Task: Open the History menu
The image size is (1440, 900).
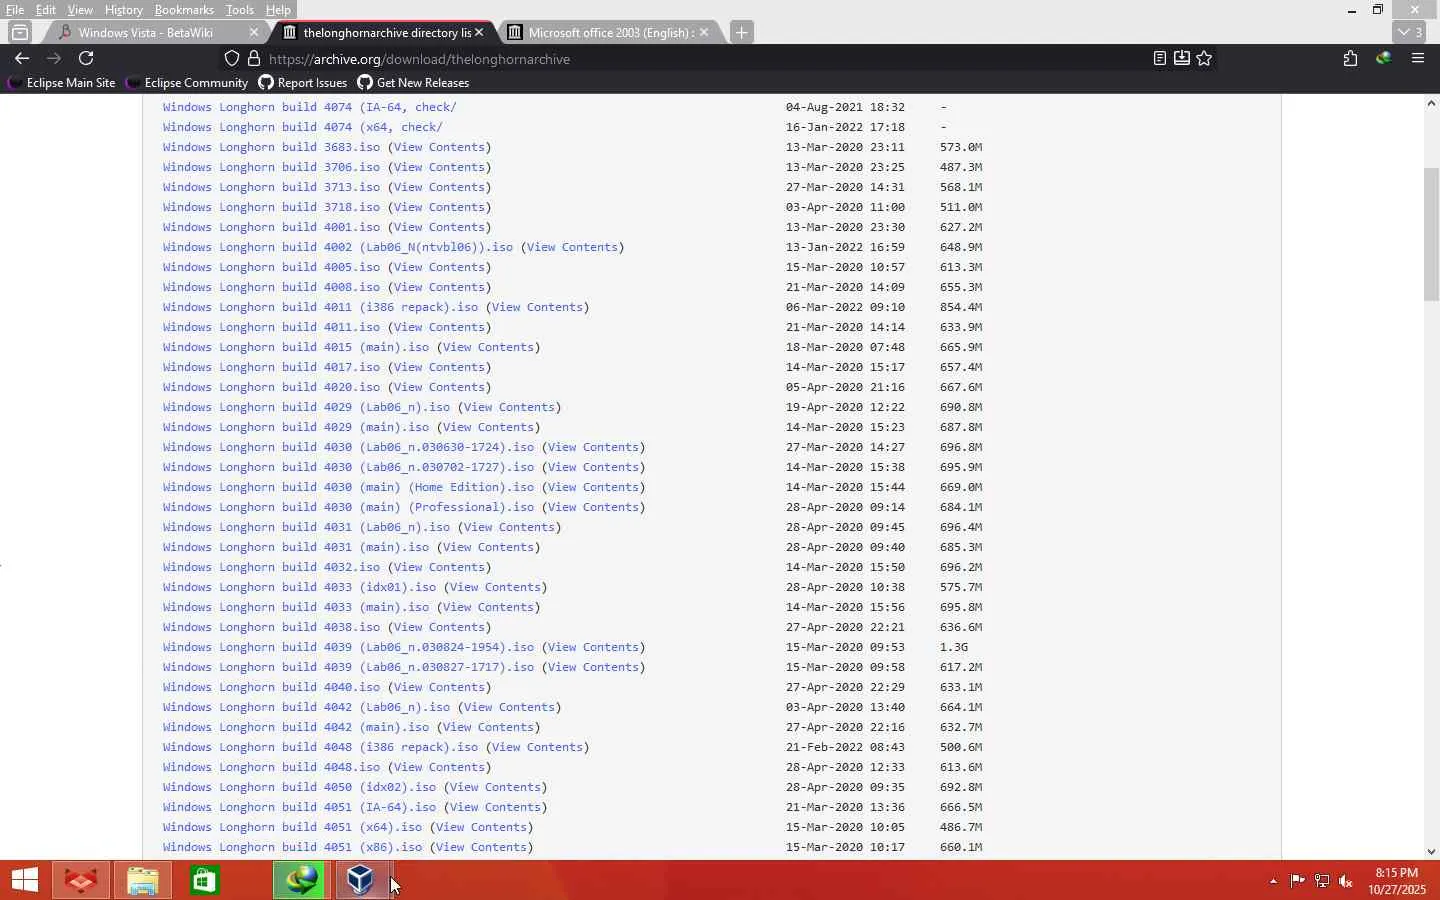Action: (x=124, y=10)
